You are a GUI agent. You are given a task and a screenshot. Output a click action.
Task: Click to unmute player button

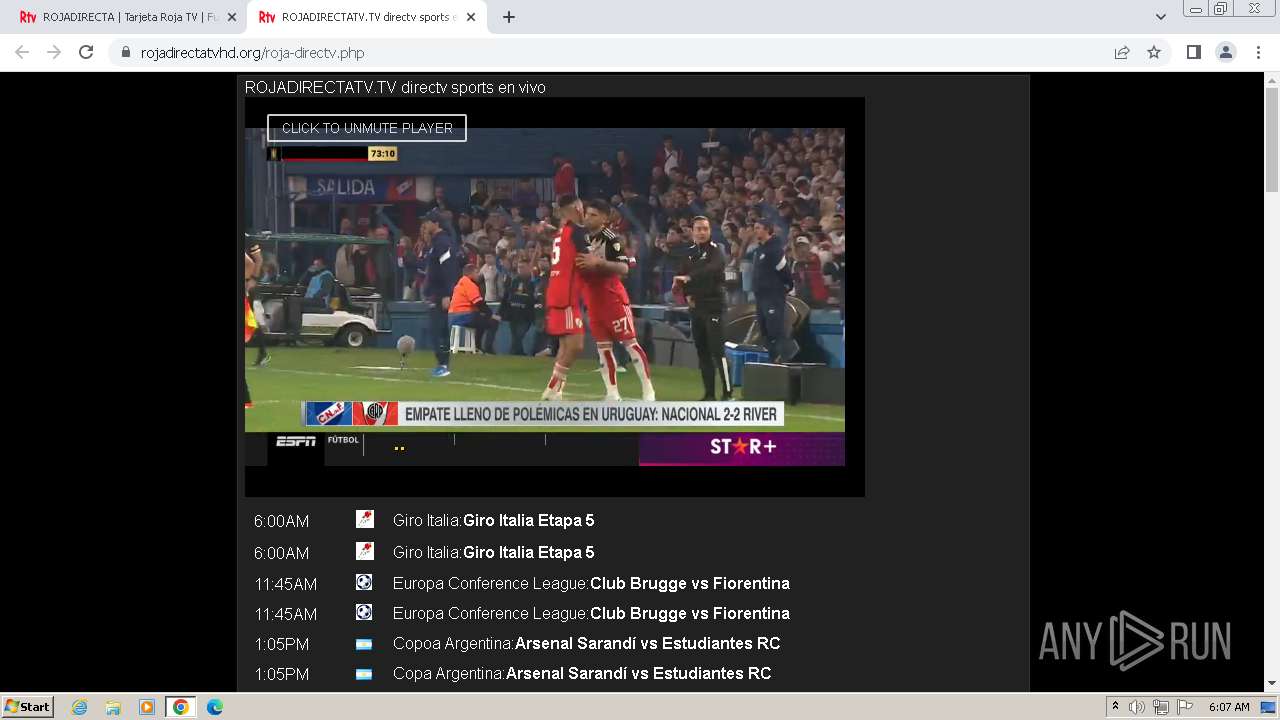click(x=367, y=128)
